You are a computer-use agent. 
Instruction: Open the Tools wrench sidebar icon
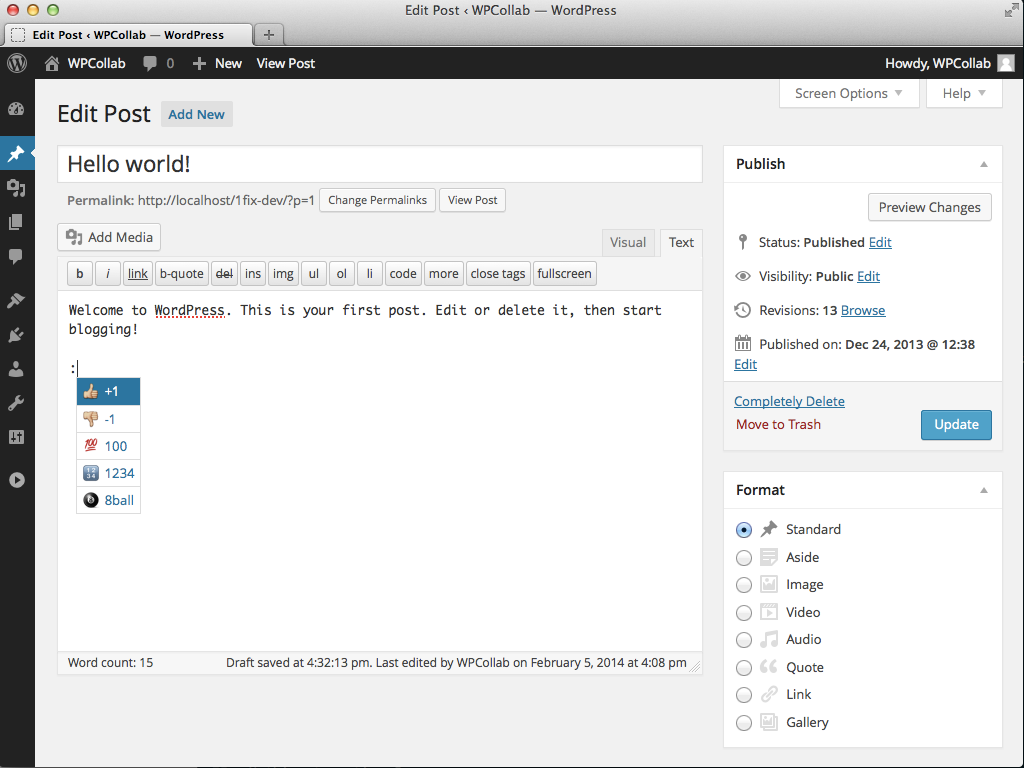point(16,403)
